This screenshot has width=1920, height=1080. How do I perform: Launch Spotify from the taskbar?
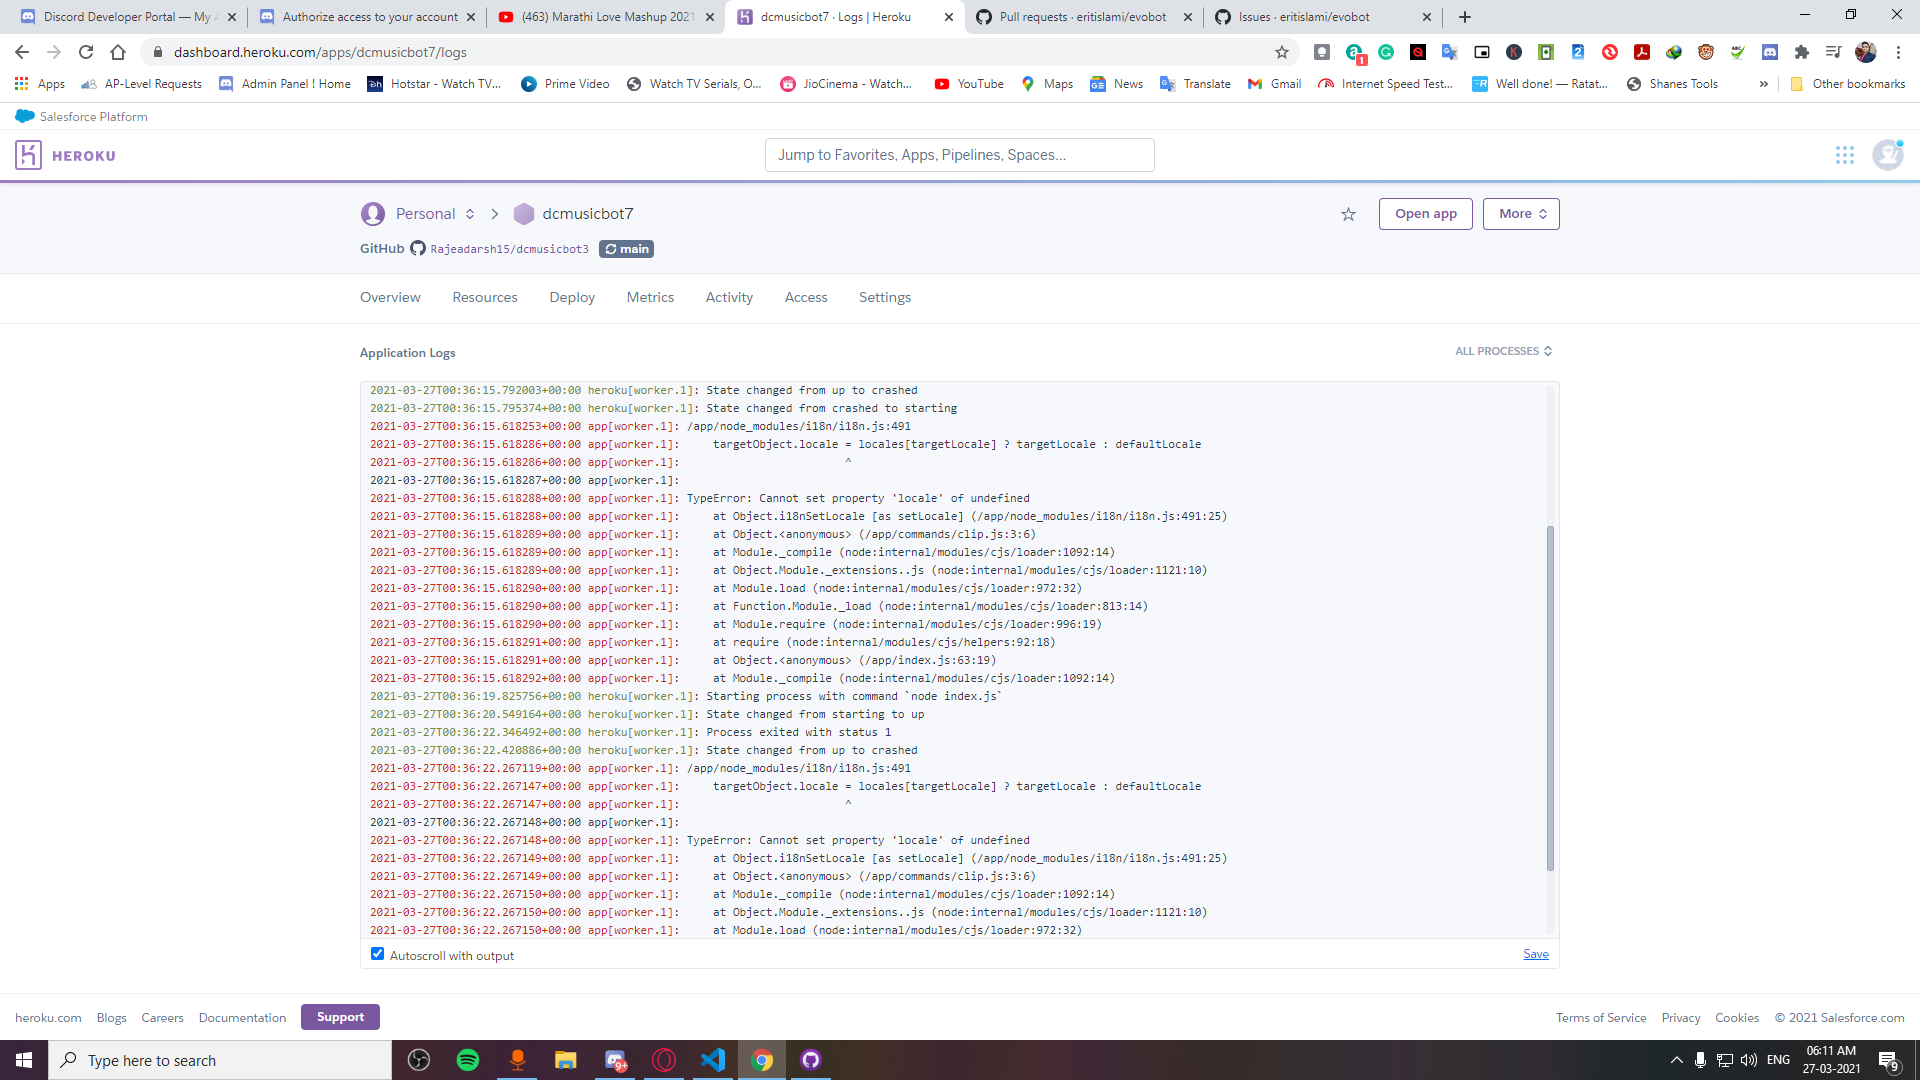click(467, 1060)
